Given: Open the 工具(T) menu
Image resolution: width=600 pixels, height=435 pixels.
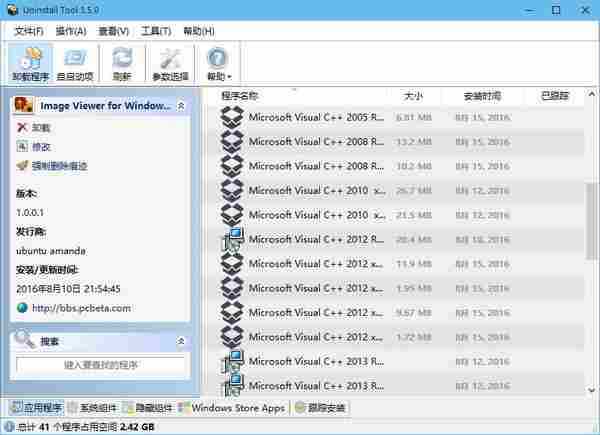Looking at the screenshot, I should coord(155,31).
